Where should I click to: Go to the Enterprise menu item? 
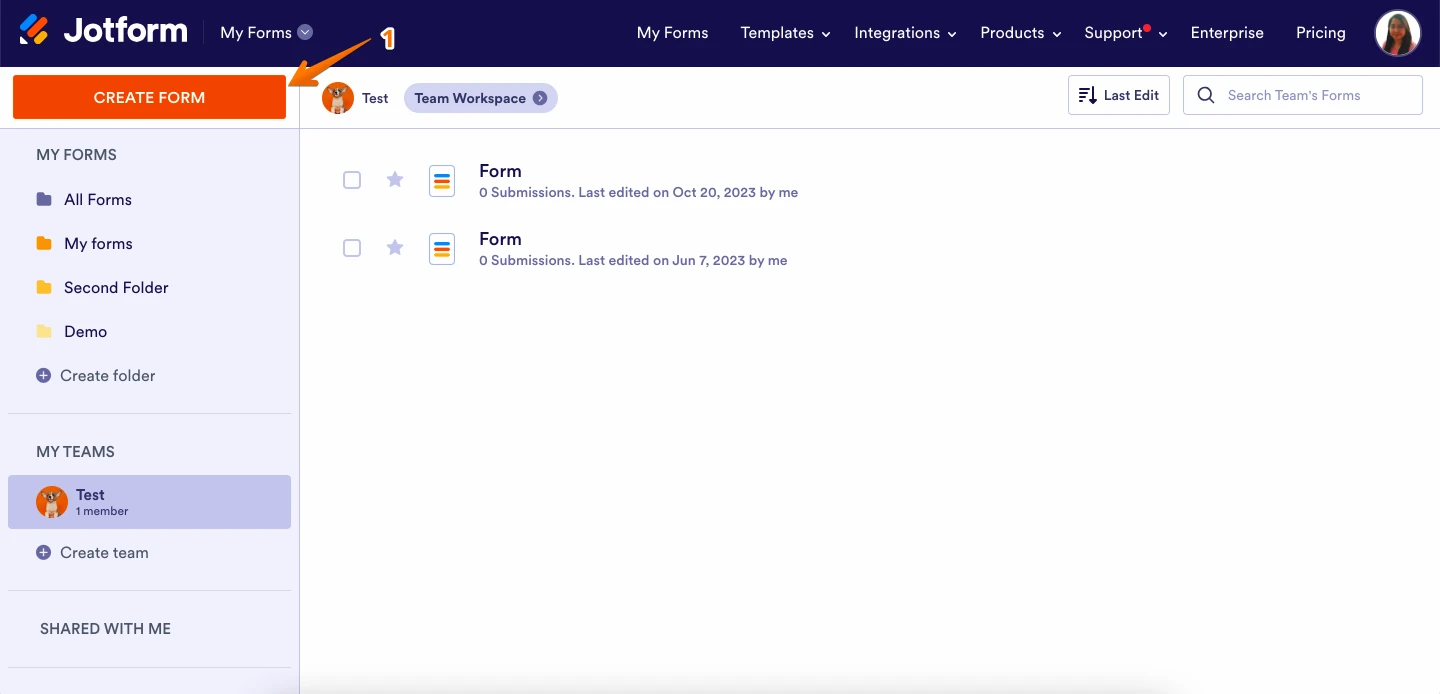[1227, 33]
